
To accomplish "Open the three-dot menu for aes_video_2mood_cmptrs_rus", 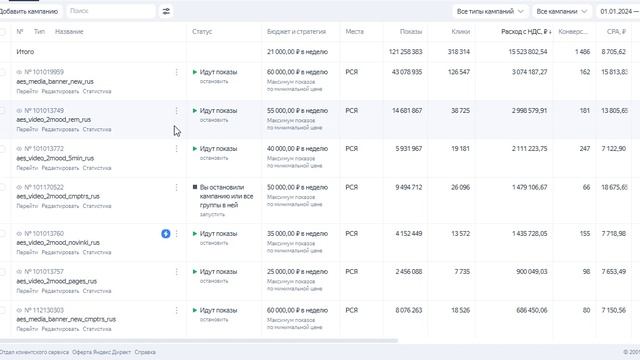I will click(x=176, y=187).
